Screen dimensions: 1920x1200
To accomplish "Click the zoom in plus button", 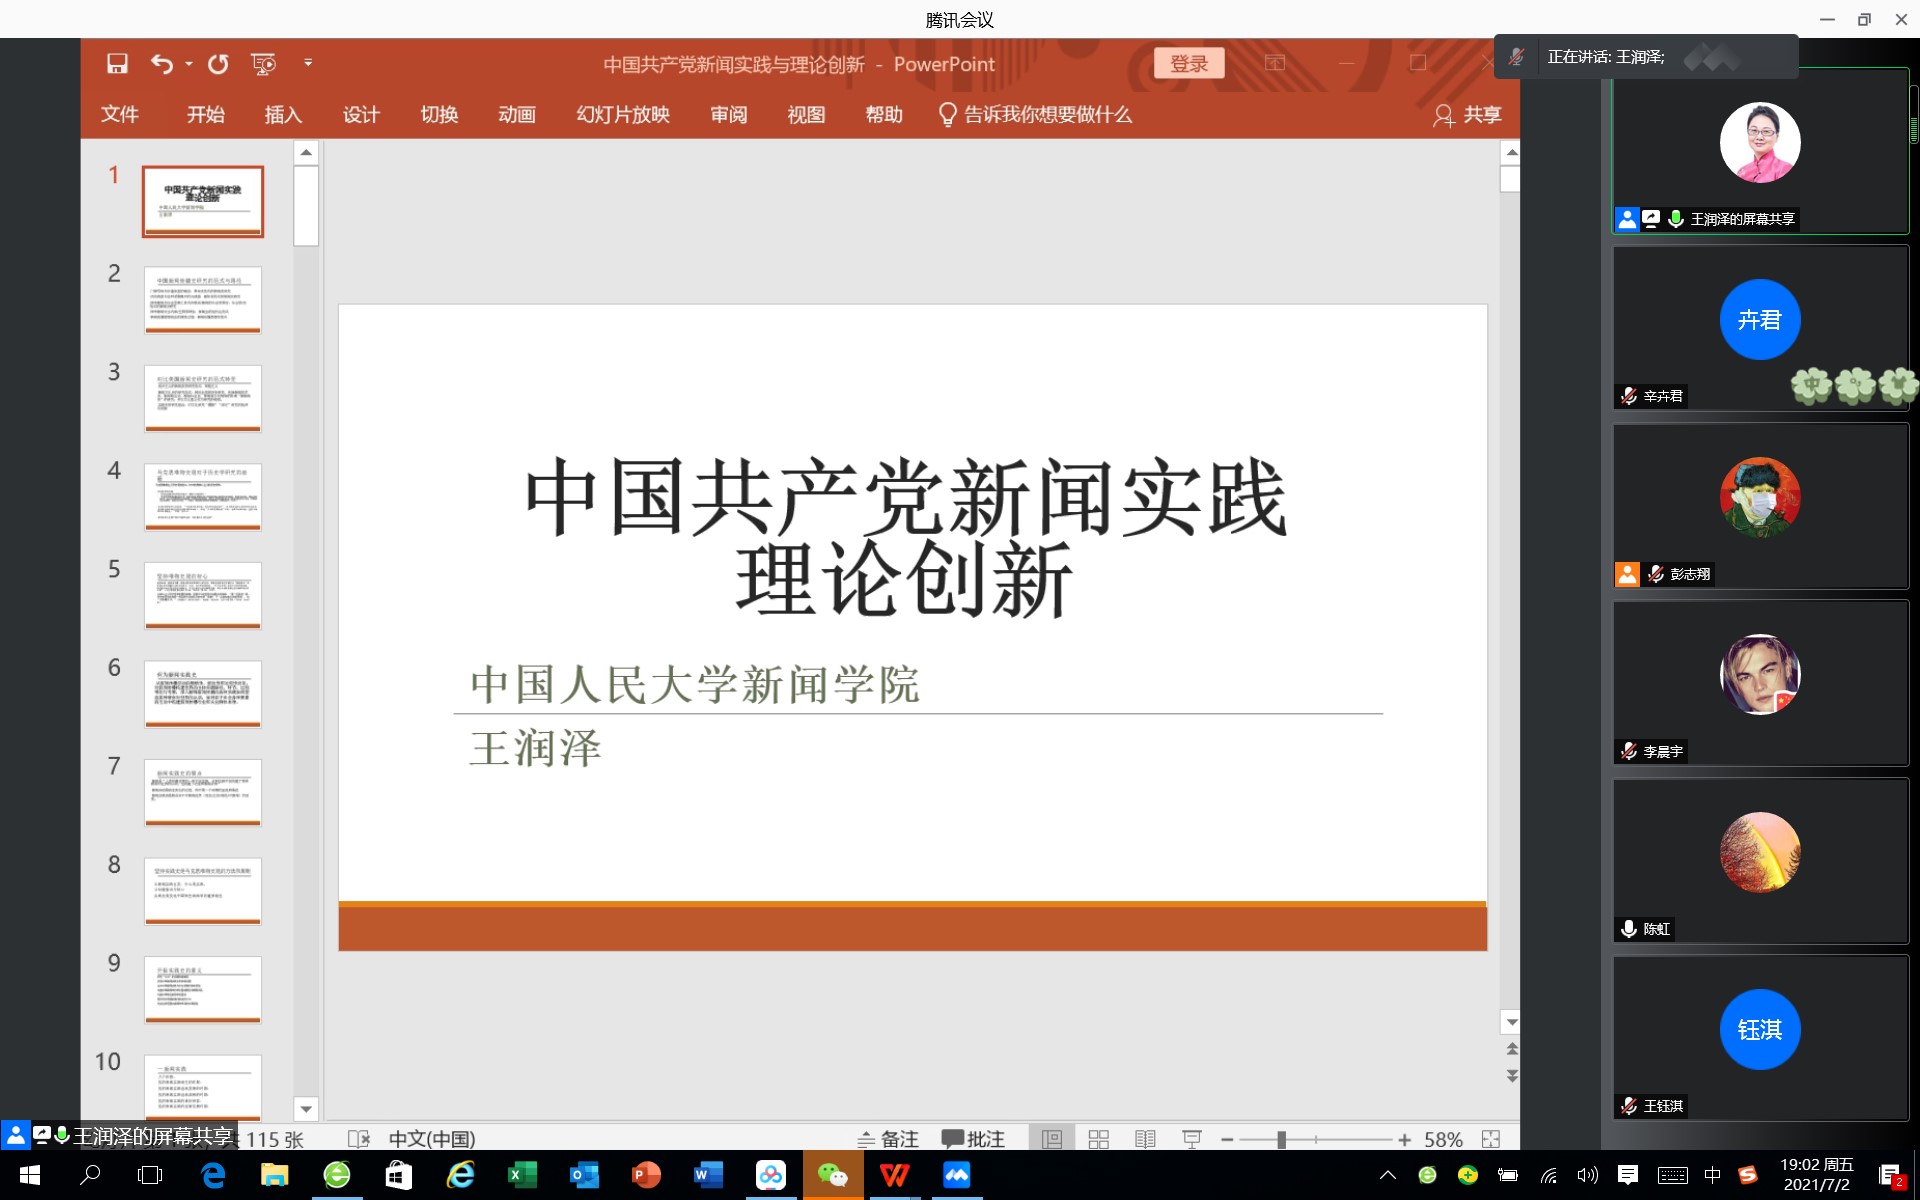I will coord(1405,1139).
